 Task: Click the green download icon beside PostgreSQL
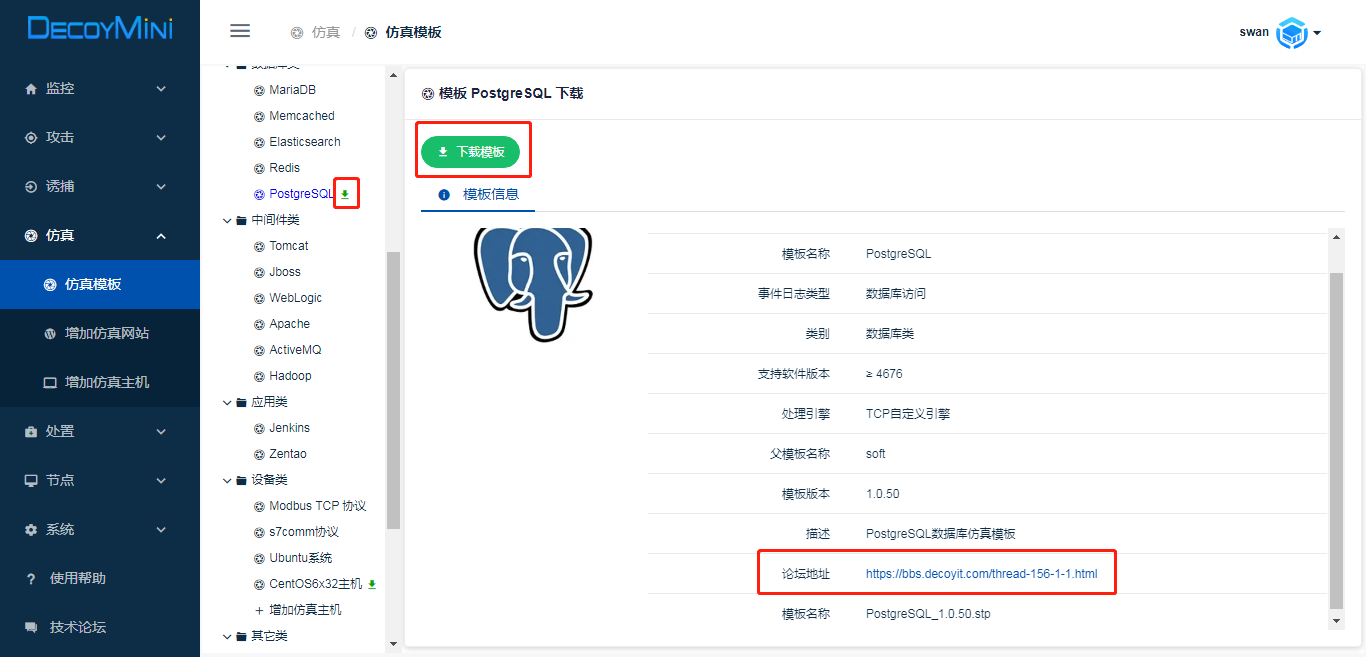pos(345,194)
